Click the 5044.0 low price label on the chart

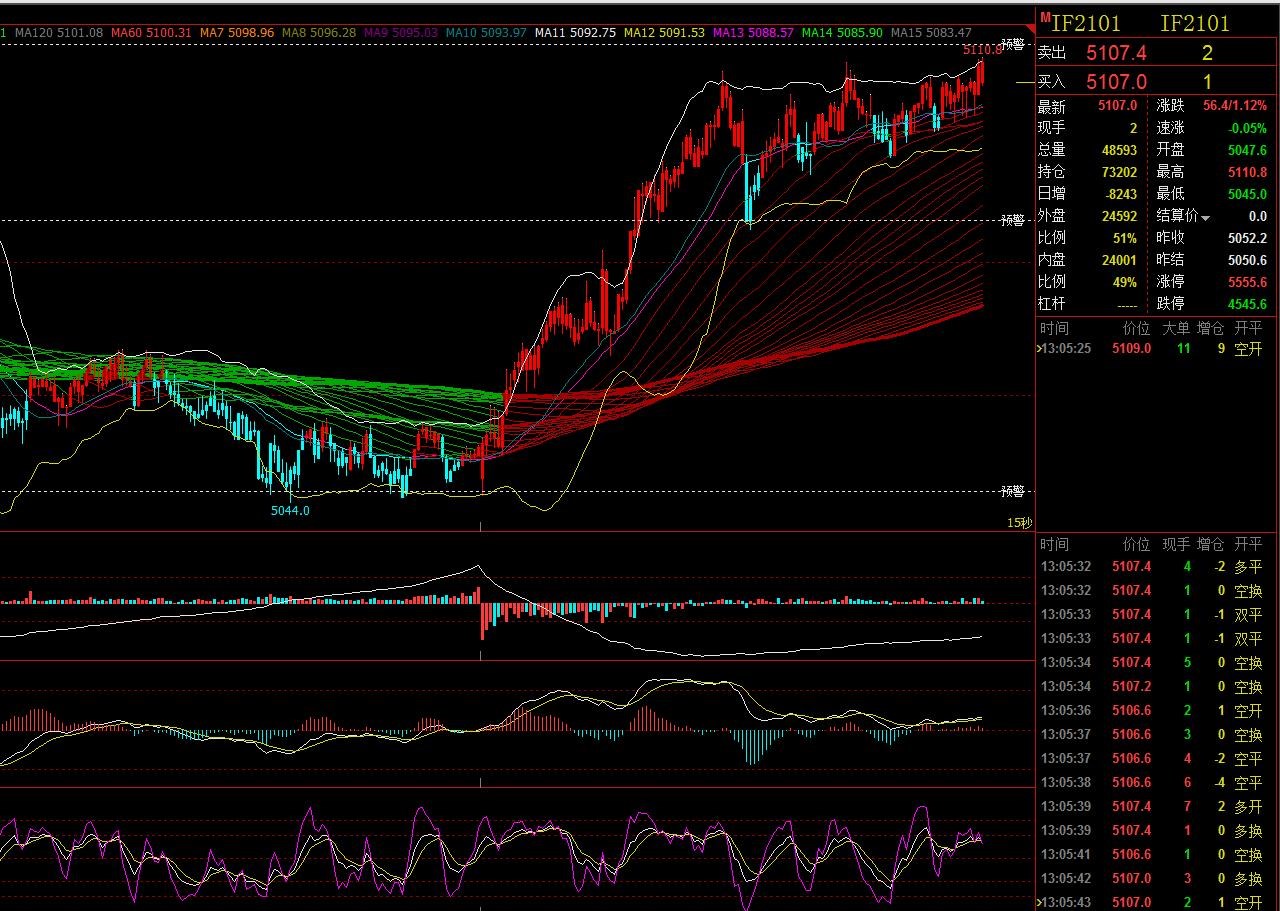point(290,510)
